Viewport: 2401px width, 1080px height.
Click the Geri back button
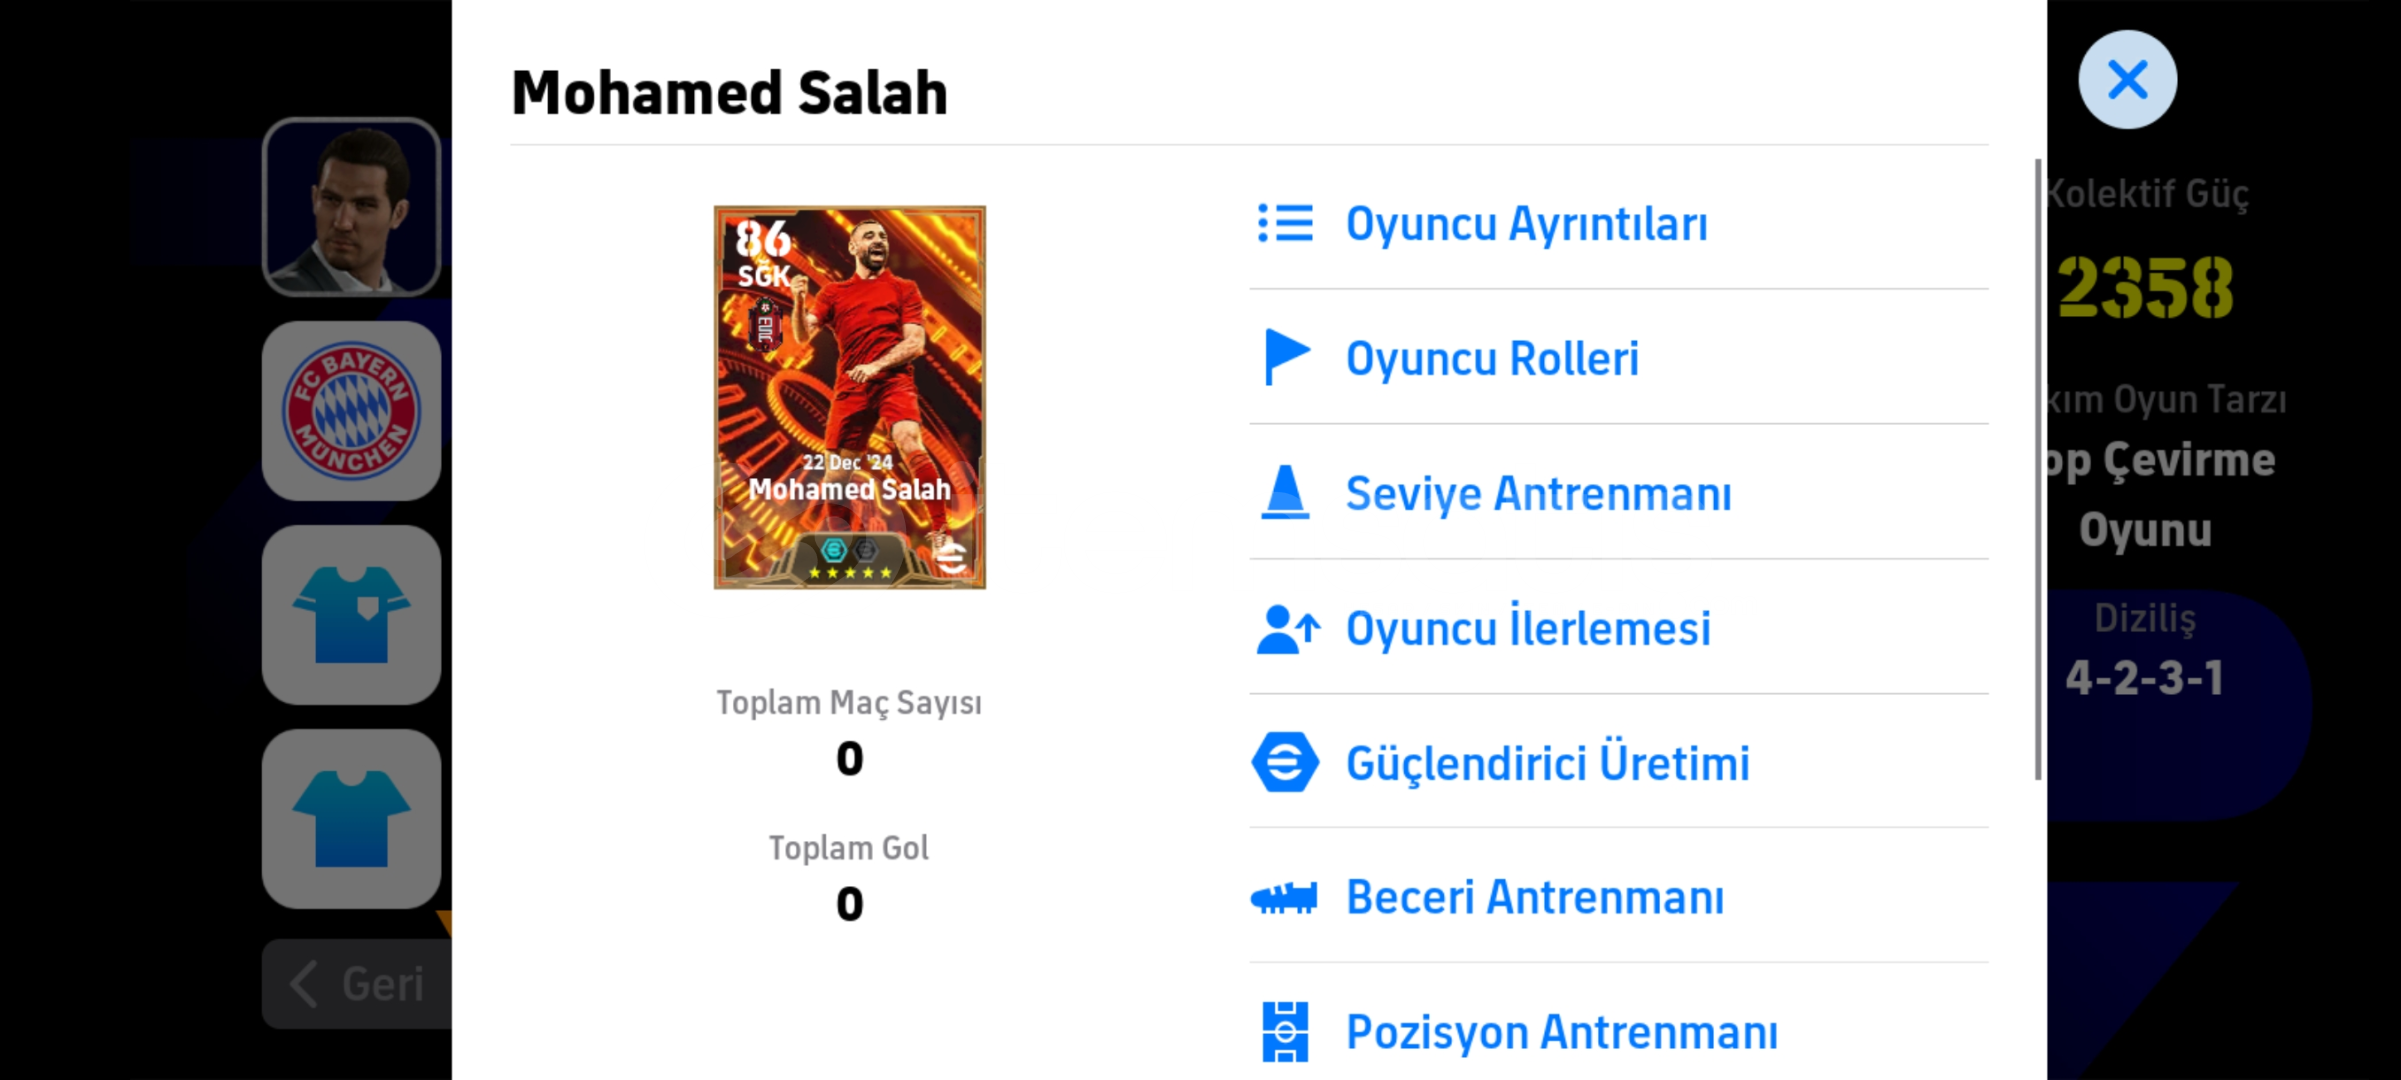click(x=357, y=984)
